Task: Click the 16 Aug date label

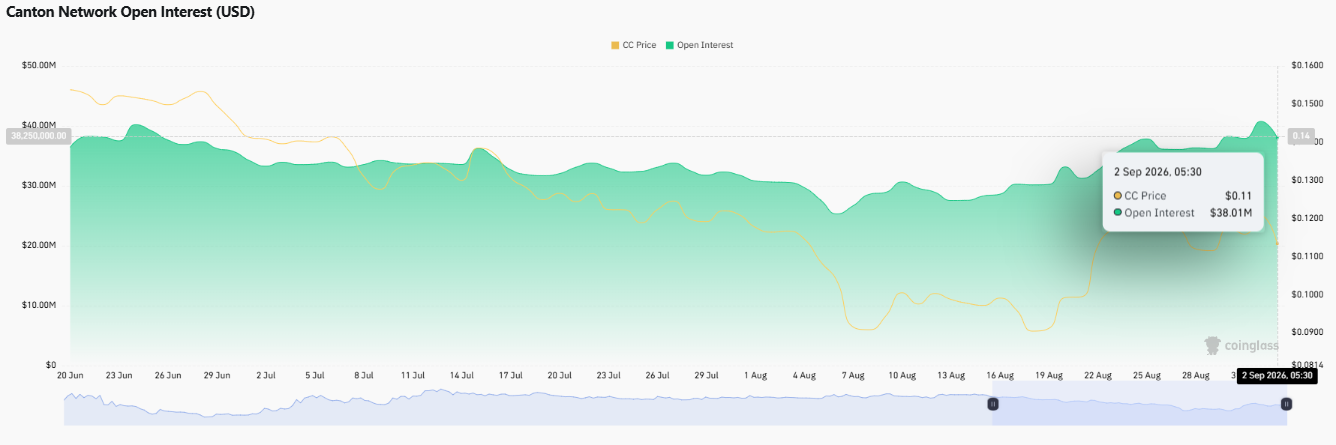Action: click(1001, 375)
